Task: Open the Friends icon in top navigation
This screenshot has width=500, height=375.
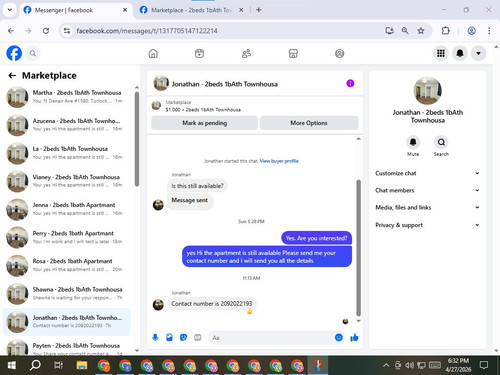Action: 246,53
